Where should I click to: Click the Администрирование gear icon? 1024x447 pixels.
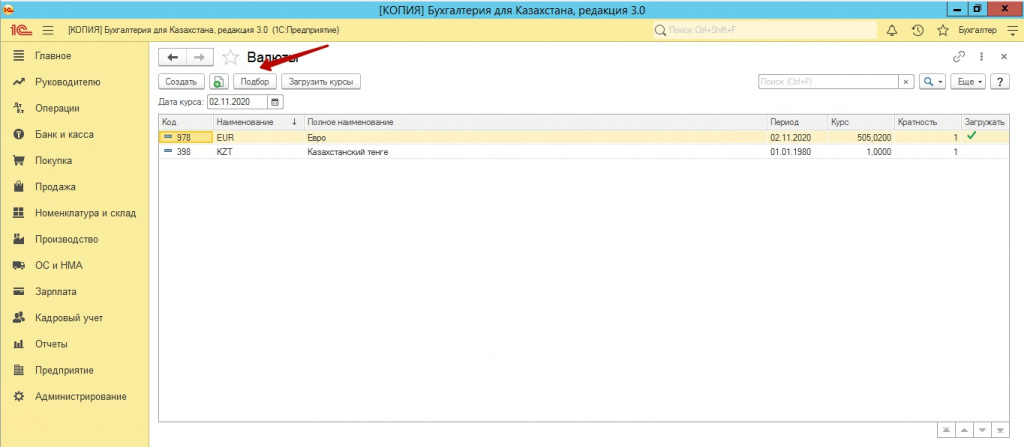tap(19, 396)
